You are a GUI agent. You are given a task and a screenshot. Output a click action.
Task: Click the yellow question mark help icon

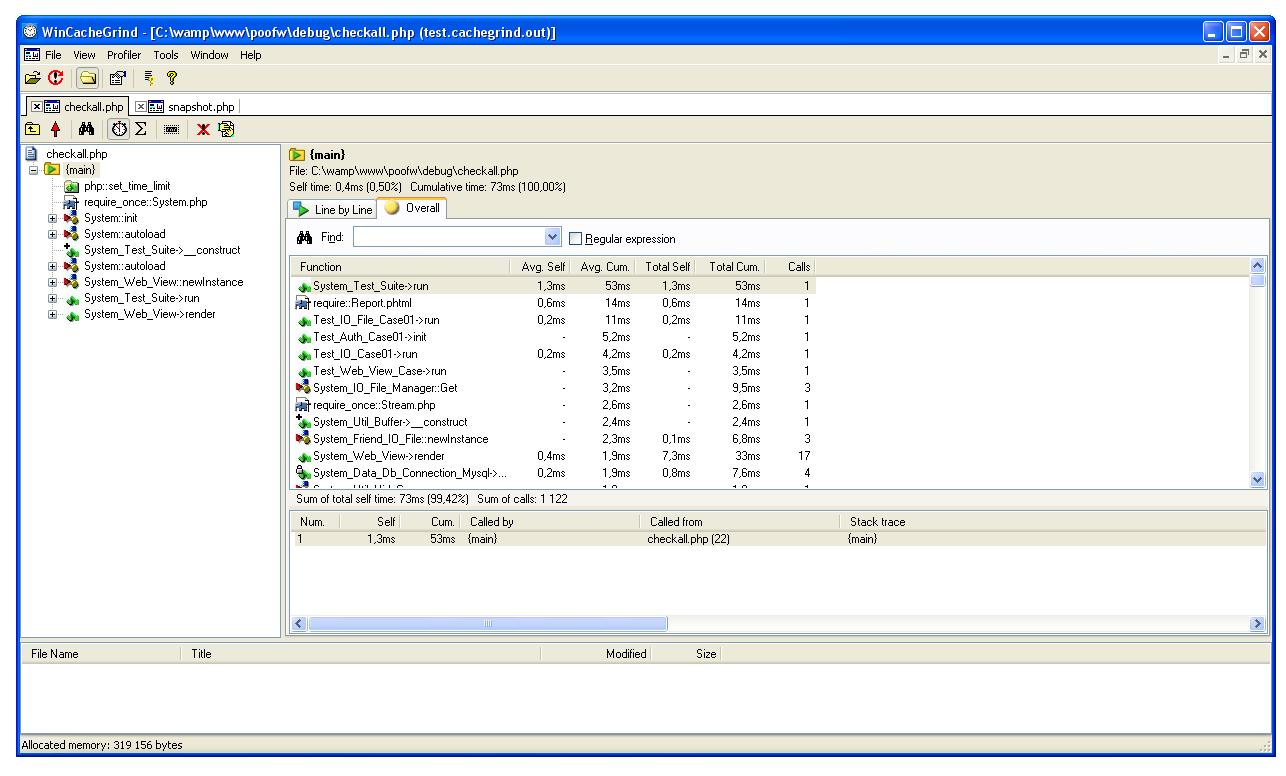tap(172, 78)
